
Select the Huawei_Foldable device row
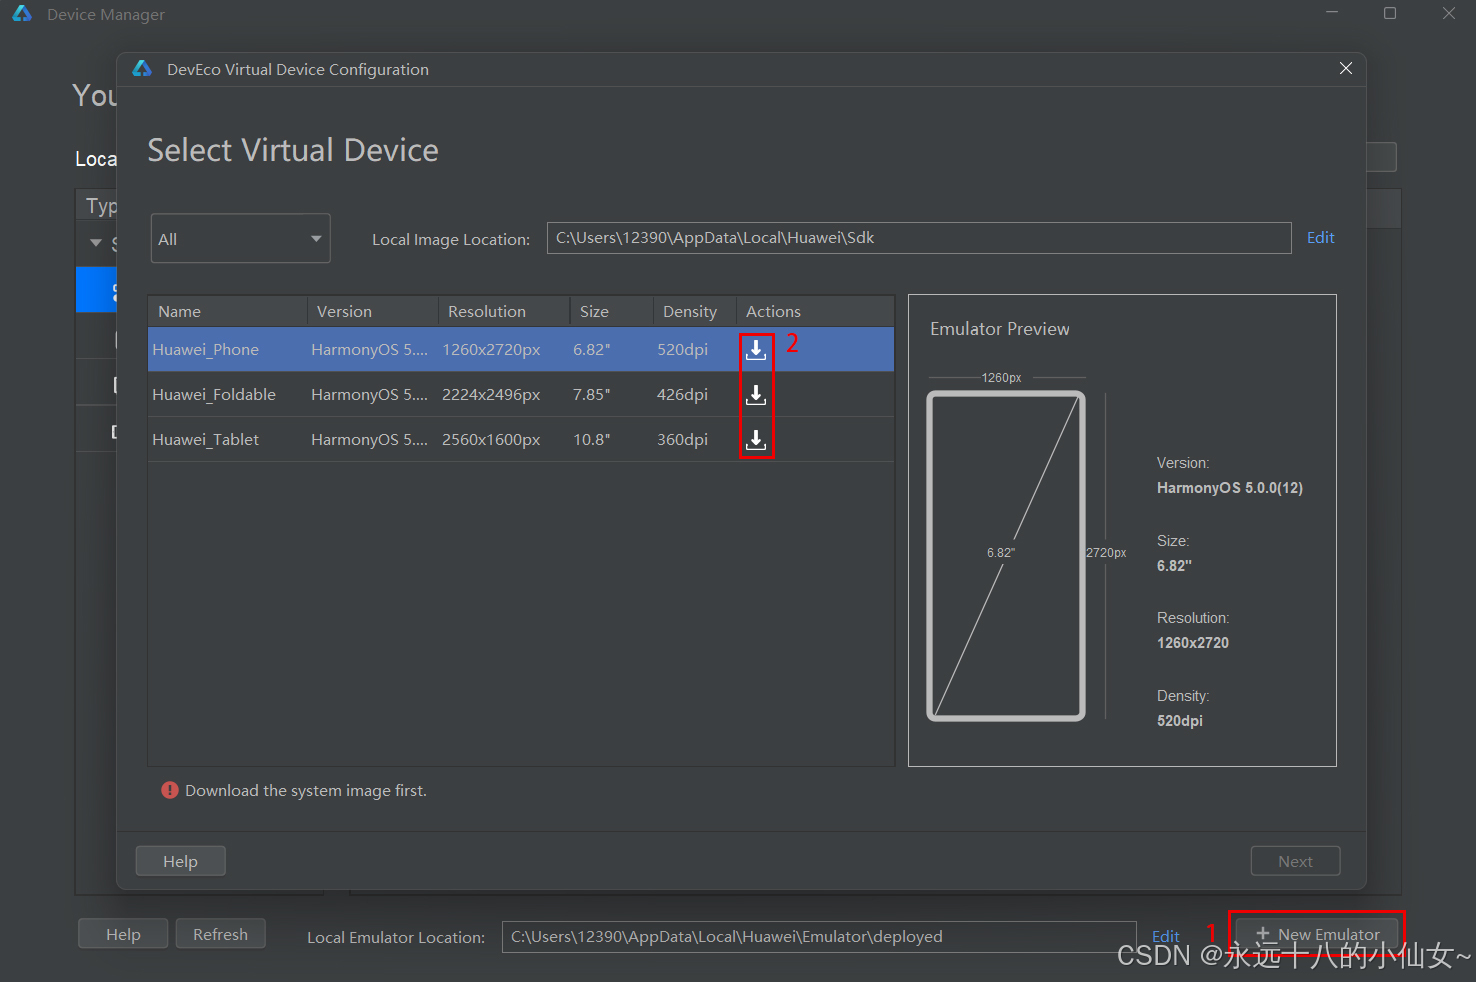click(521, 395)
